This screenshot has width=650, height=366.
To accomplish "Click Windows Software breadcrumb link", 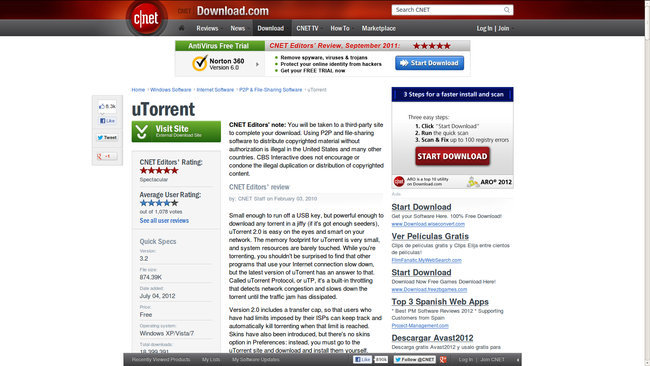I will (x=170, y=90).
